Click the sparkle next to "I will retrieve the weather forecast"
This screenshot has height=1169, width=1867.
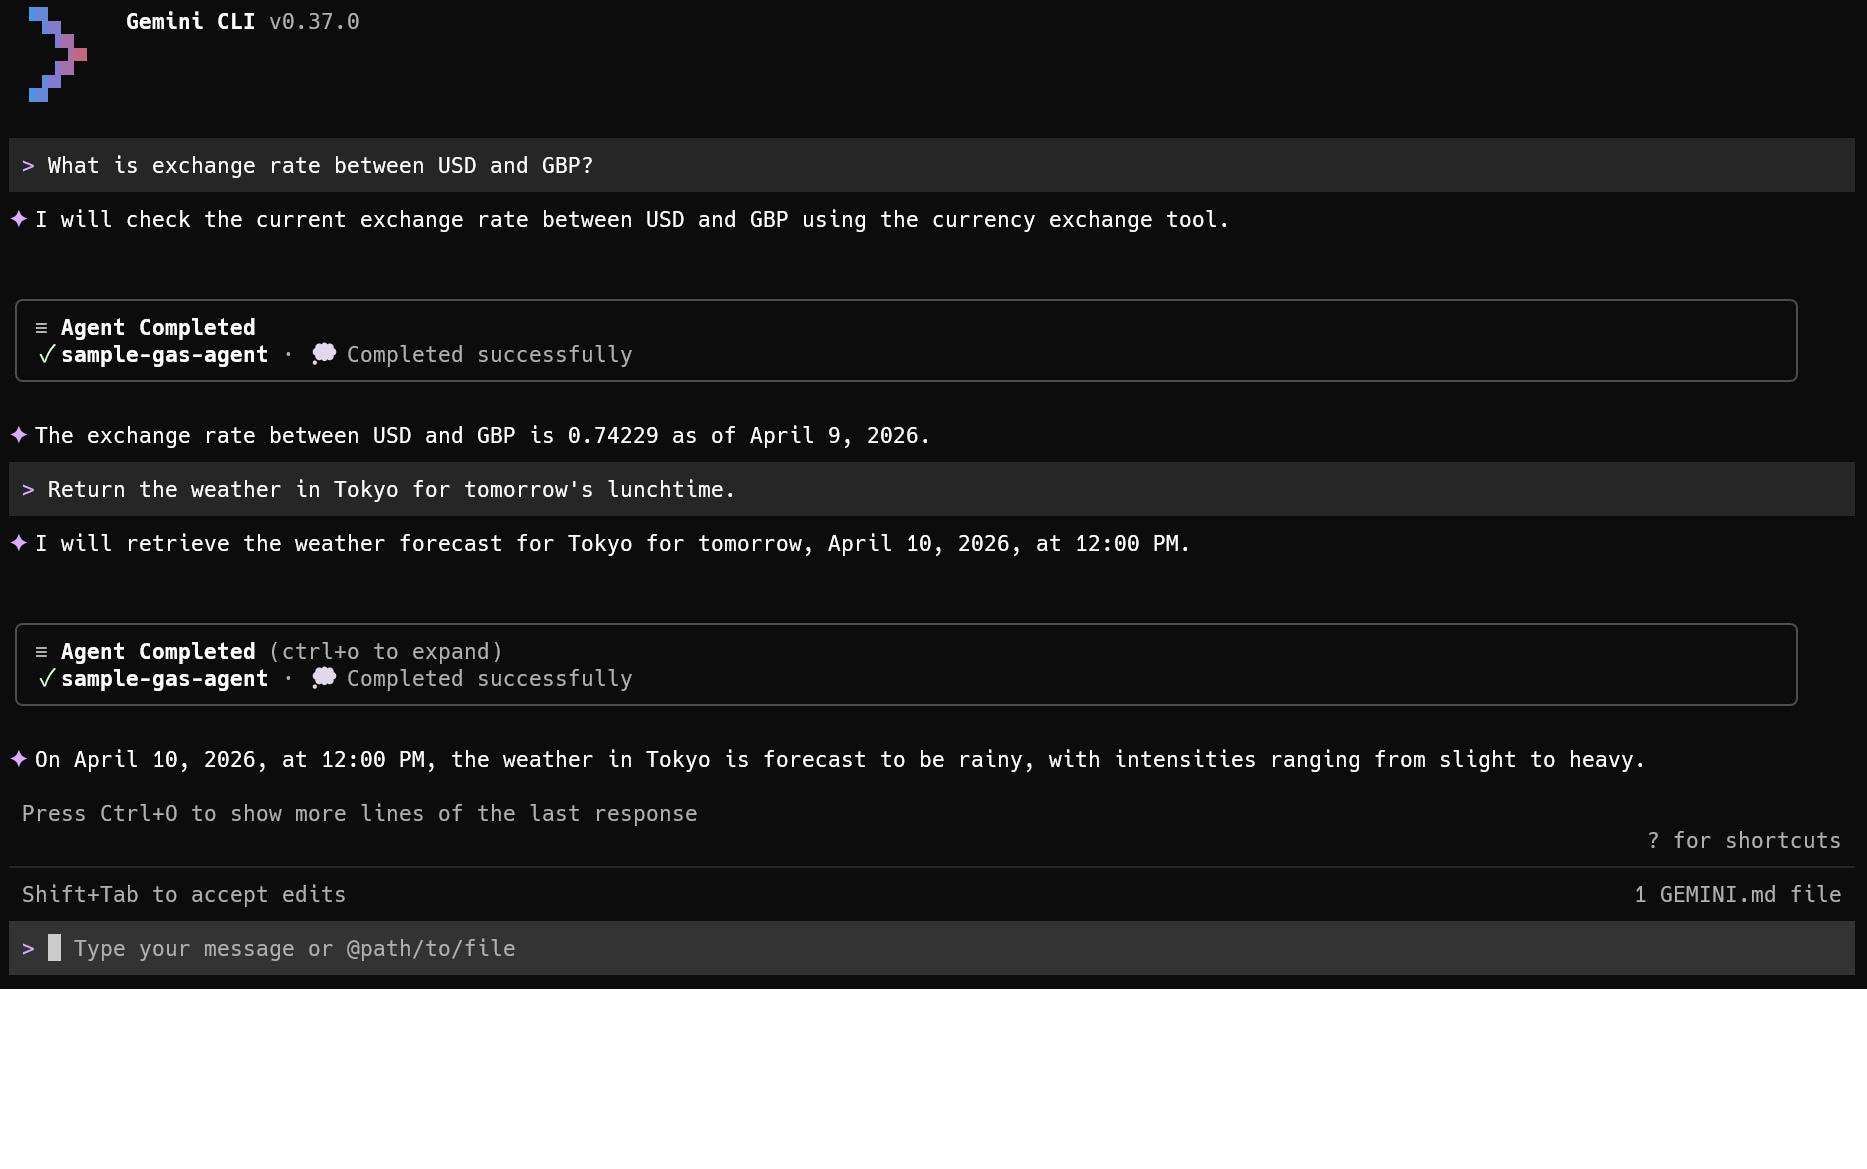pos(19,543)
